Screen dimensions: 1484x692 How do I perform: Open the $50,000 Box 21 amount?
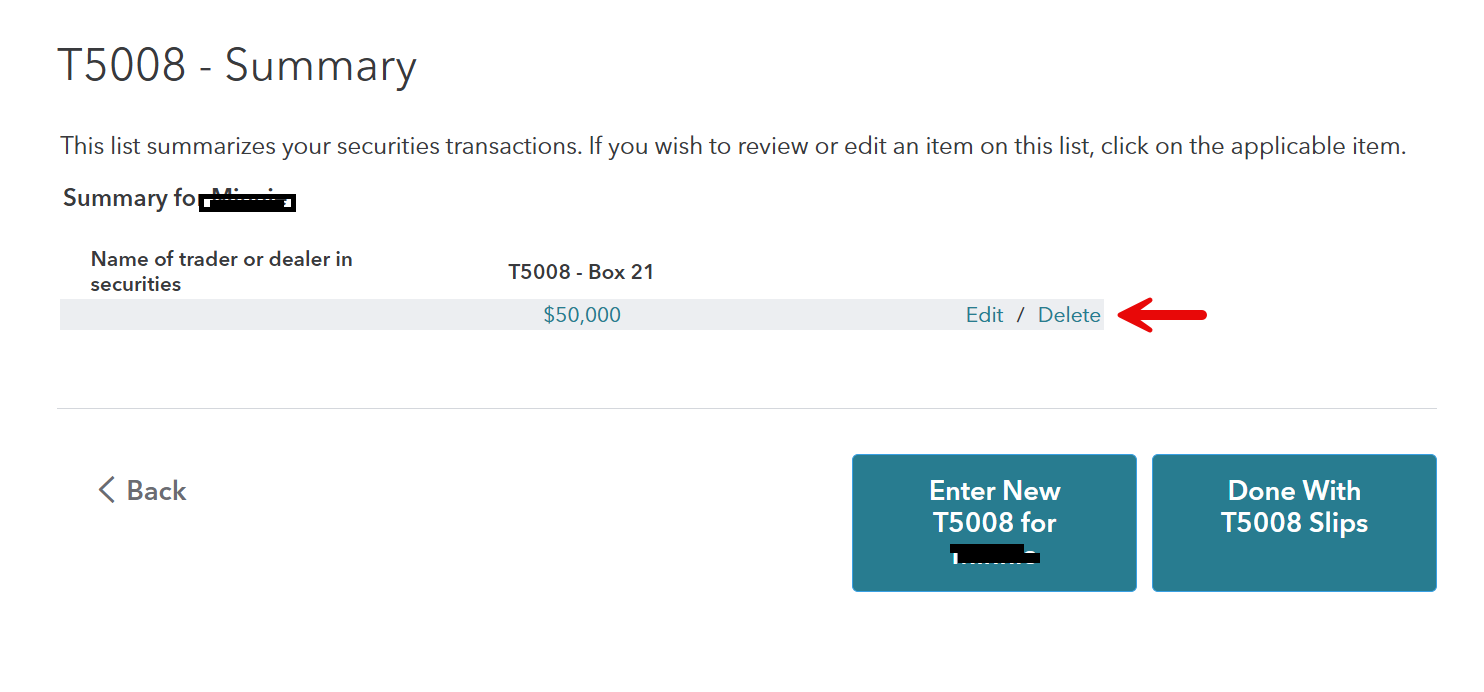click(582, 315)
